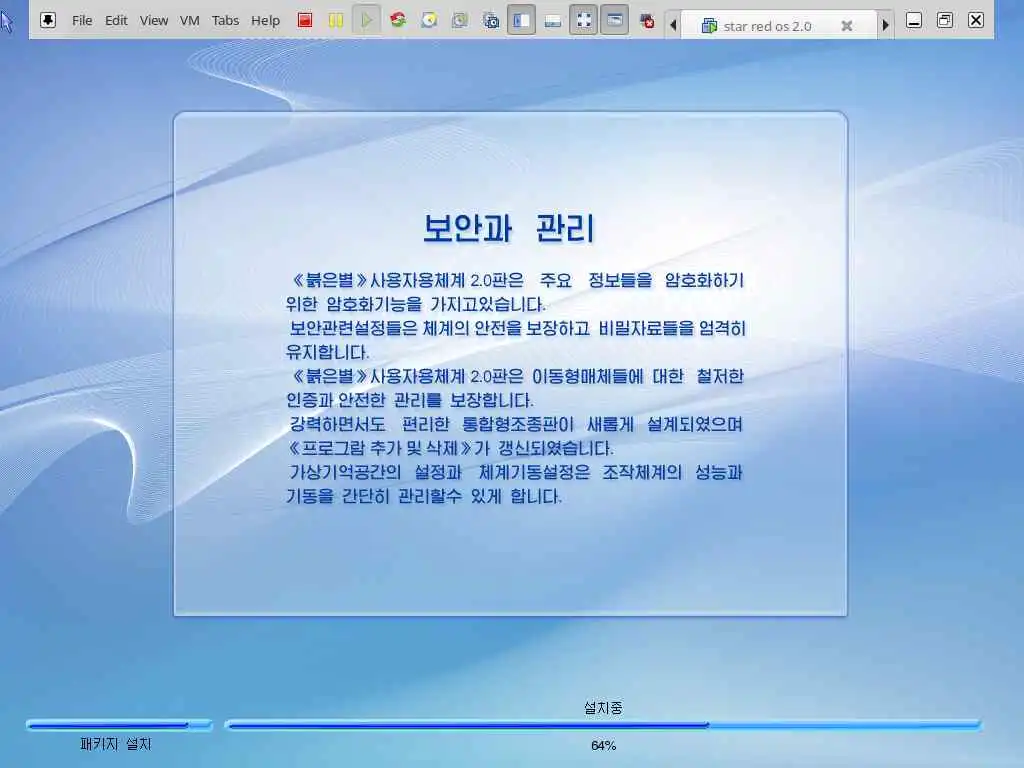Open the Help menu

click(x=265, y=20)
